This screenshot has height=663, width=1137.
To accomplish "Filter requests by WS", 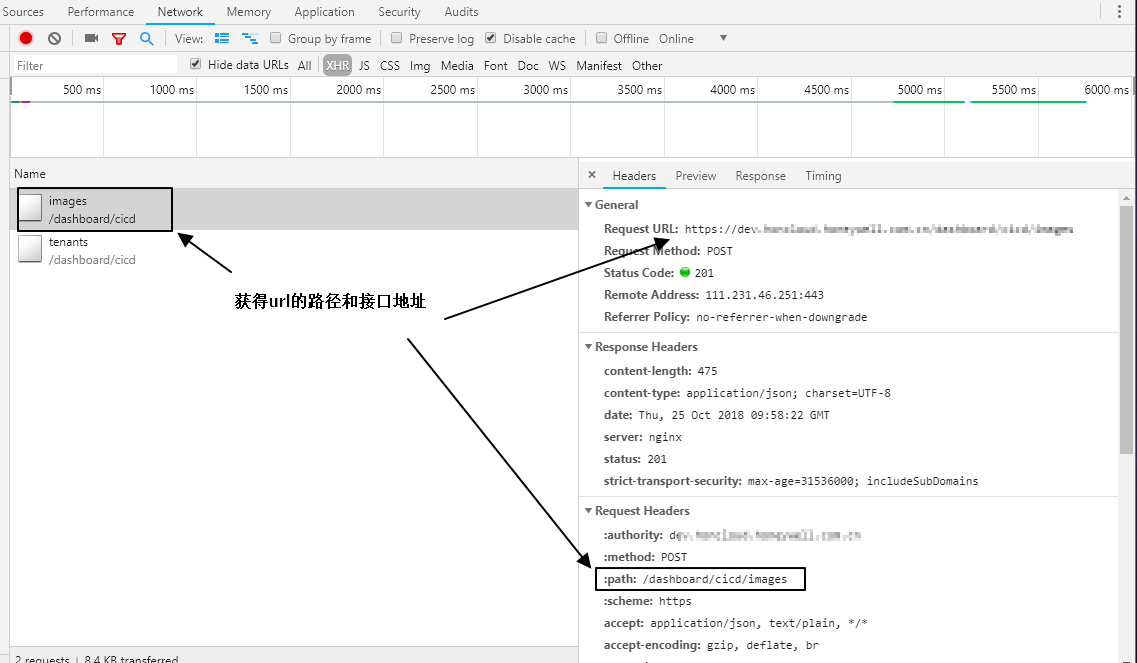I will tap(557, 65).
